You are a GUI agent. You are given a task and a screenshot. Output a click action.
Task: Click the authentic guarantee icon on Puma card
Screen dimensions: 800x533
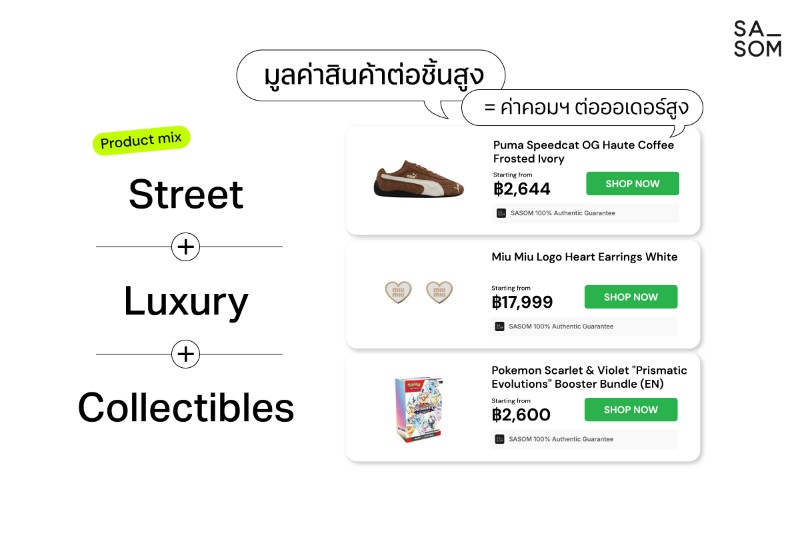[501, 213]
